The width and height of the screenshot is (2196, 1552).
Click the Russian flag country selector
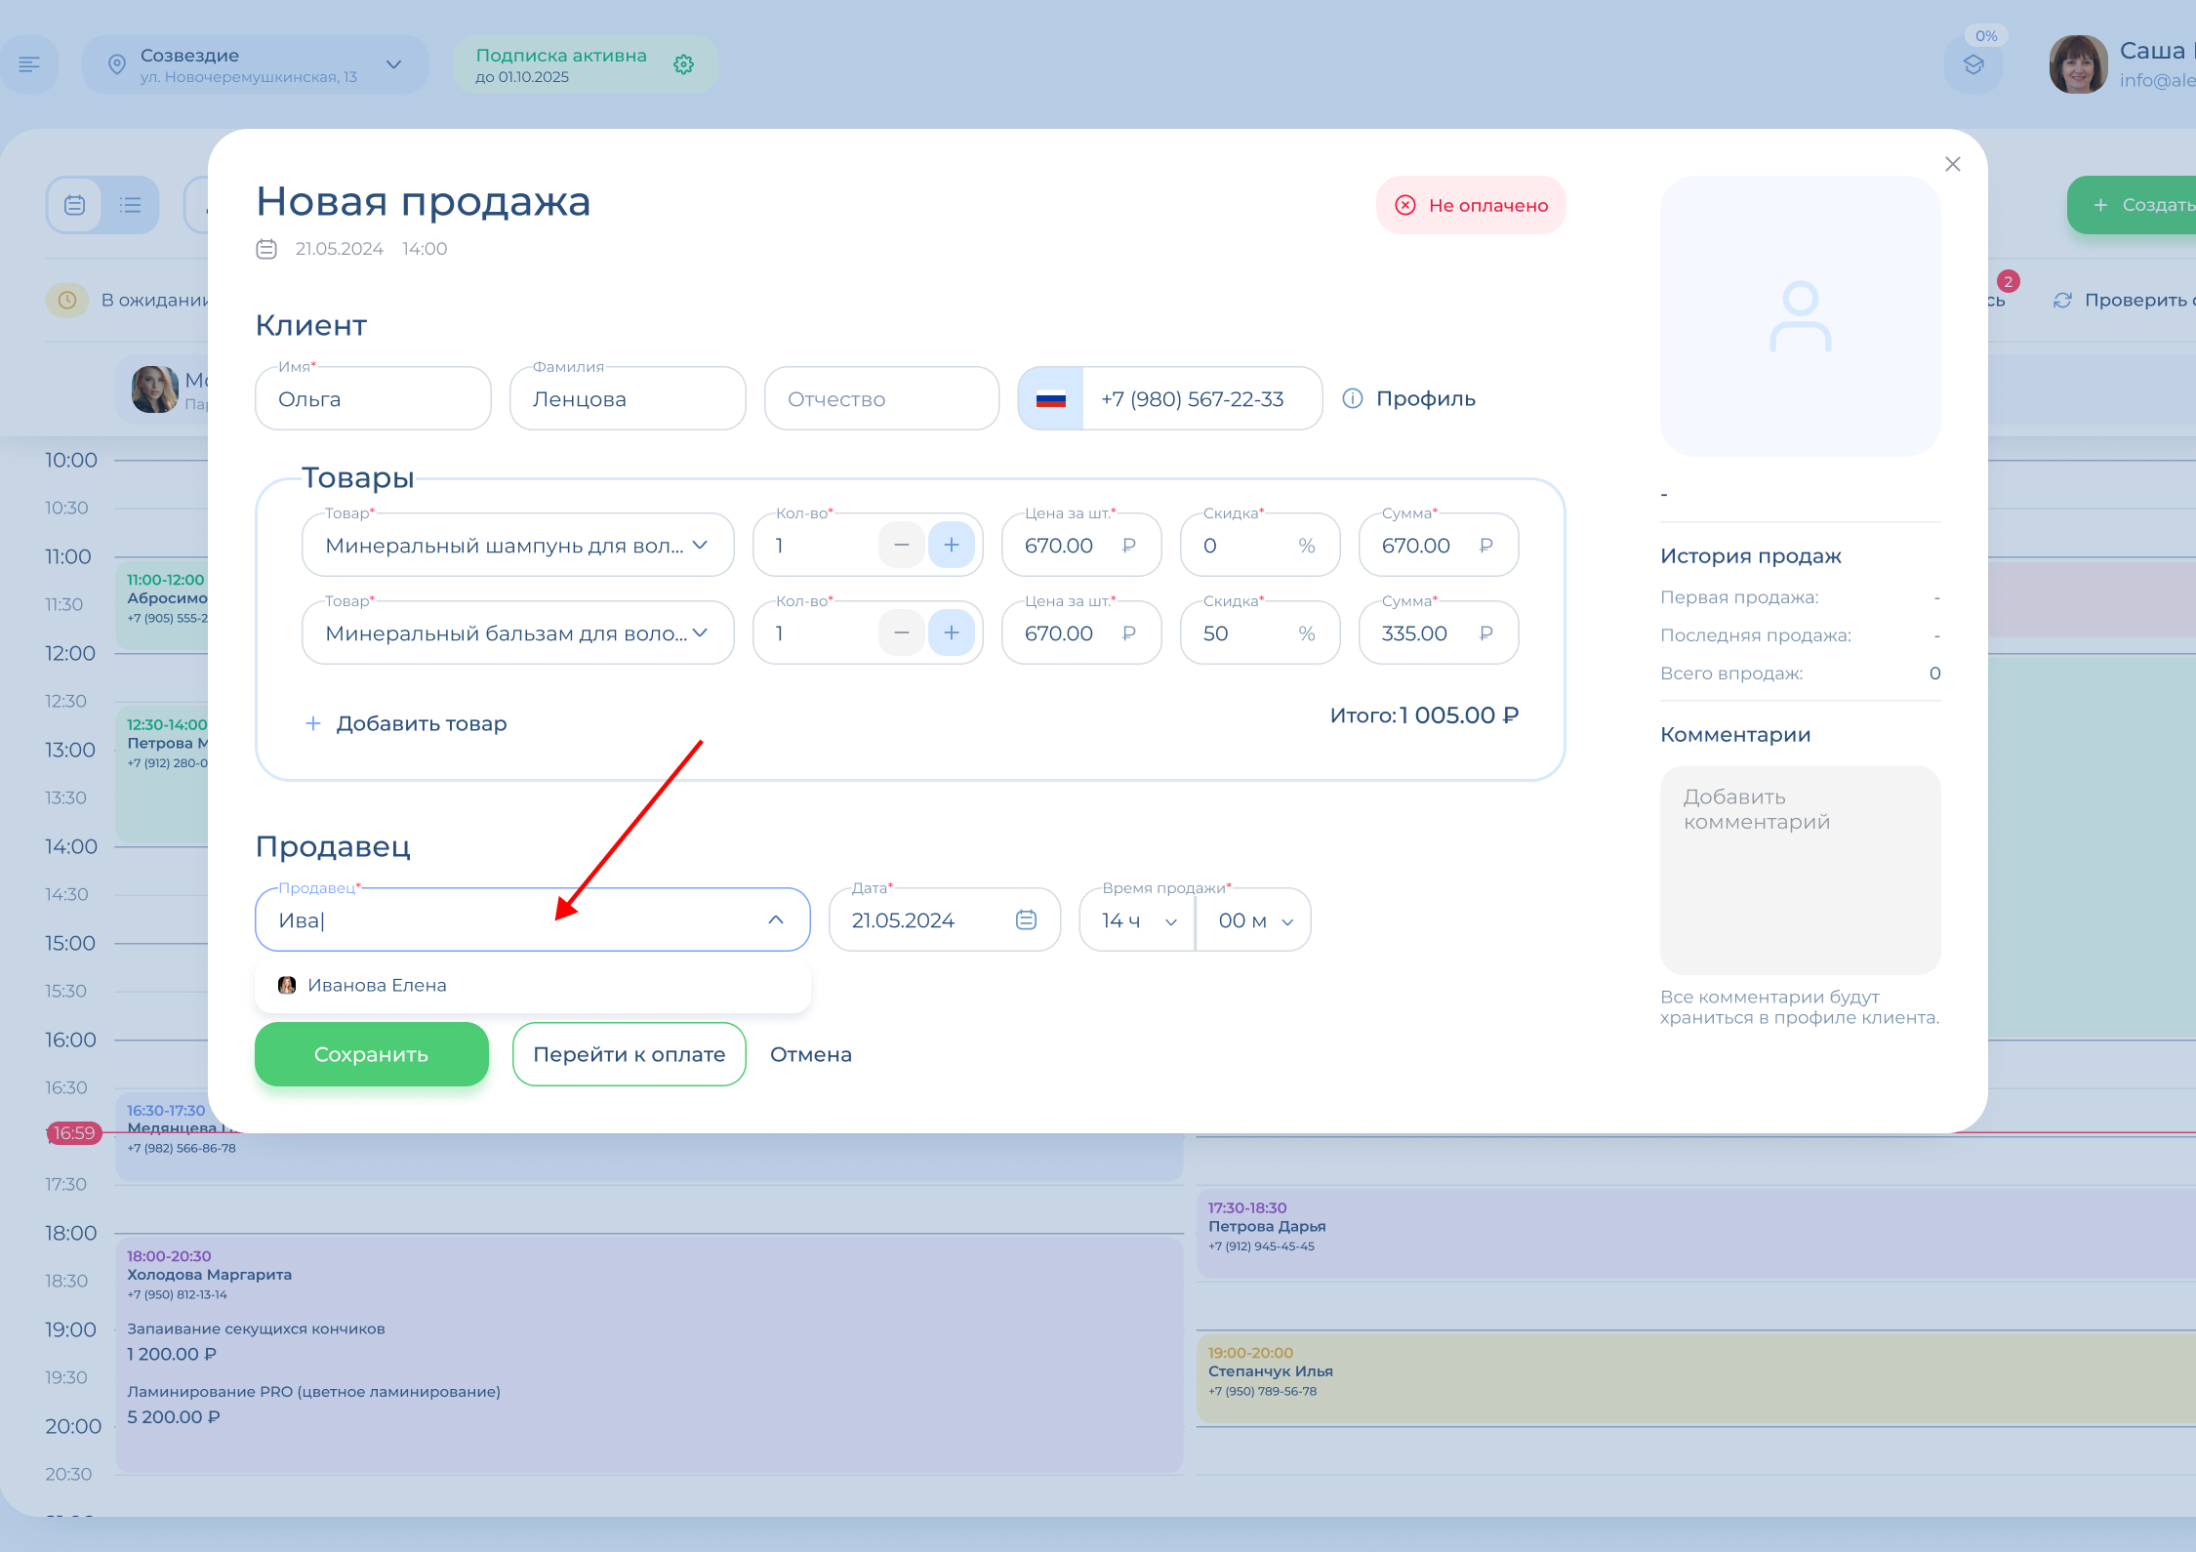1050,399
